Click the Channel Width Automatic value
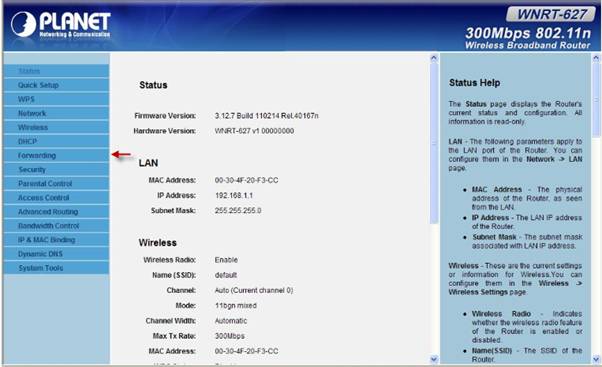The image size is (602, 367). click(231, 321)
